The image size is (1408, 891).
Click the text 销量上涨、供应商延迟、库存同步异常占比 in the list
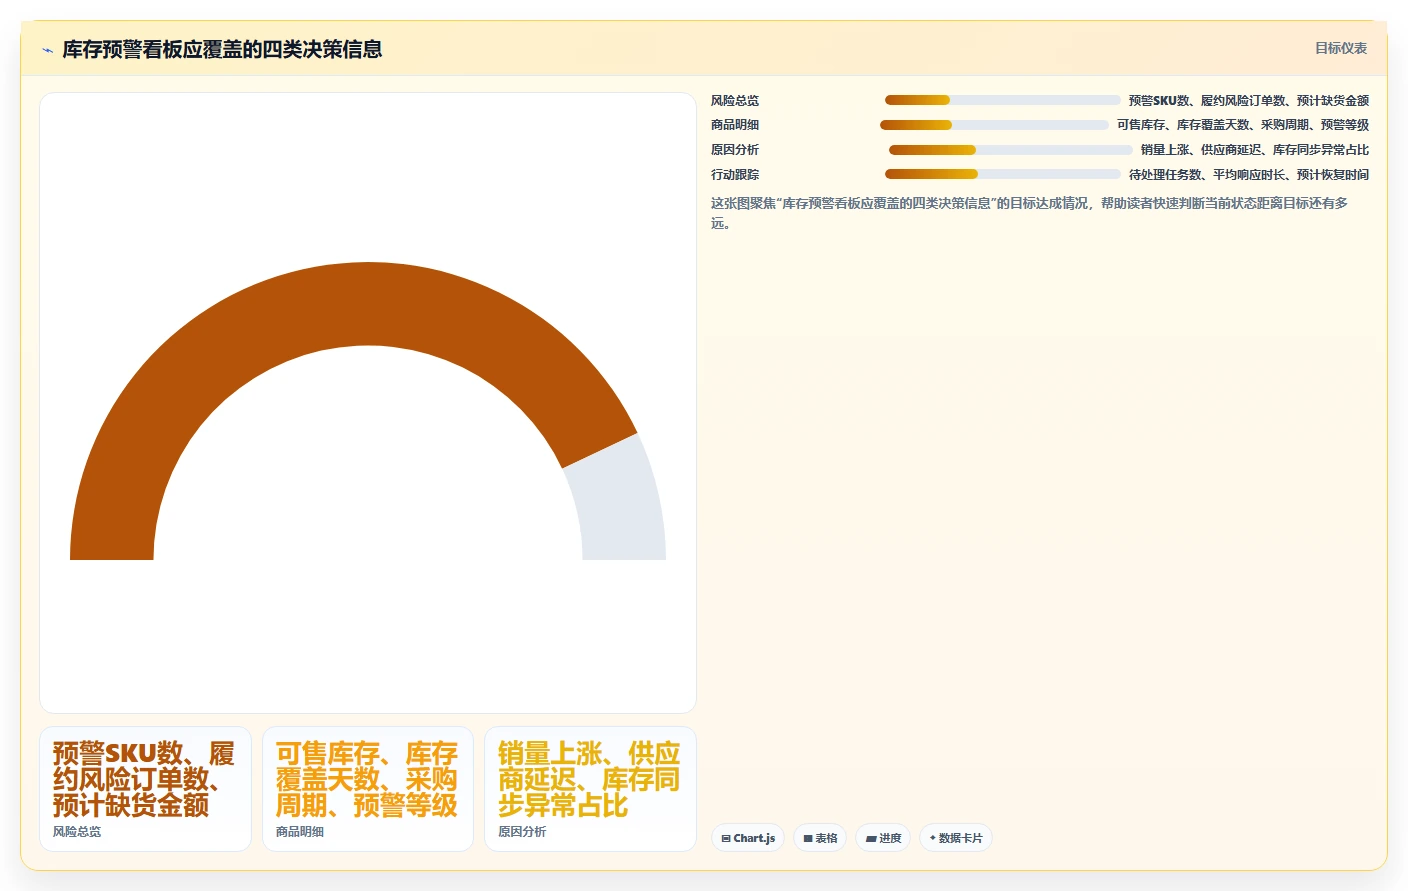1255,150
